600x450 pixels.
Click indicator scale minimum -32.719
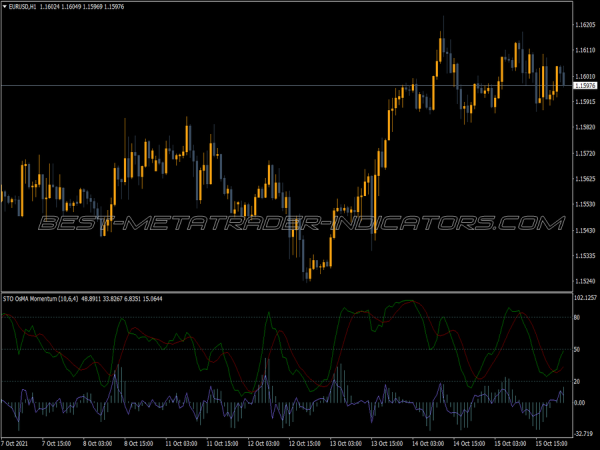(584, 434)
